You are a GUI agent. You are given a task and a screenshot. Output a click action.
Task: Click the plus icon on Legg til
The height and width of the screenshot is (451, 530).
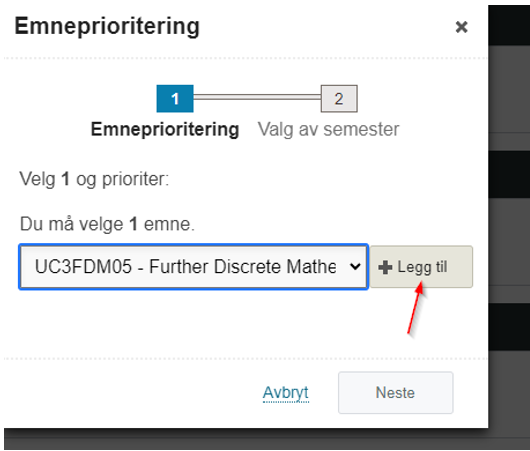coord(385,267)
